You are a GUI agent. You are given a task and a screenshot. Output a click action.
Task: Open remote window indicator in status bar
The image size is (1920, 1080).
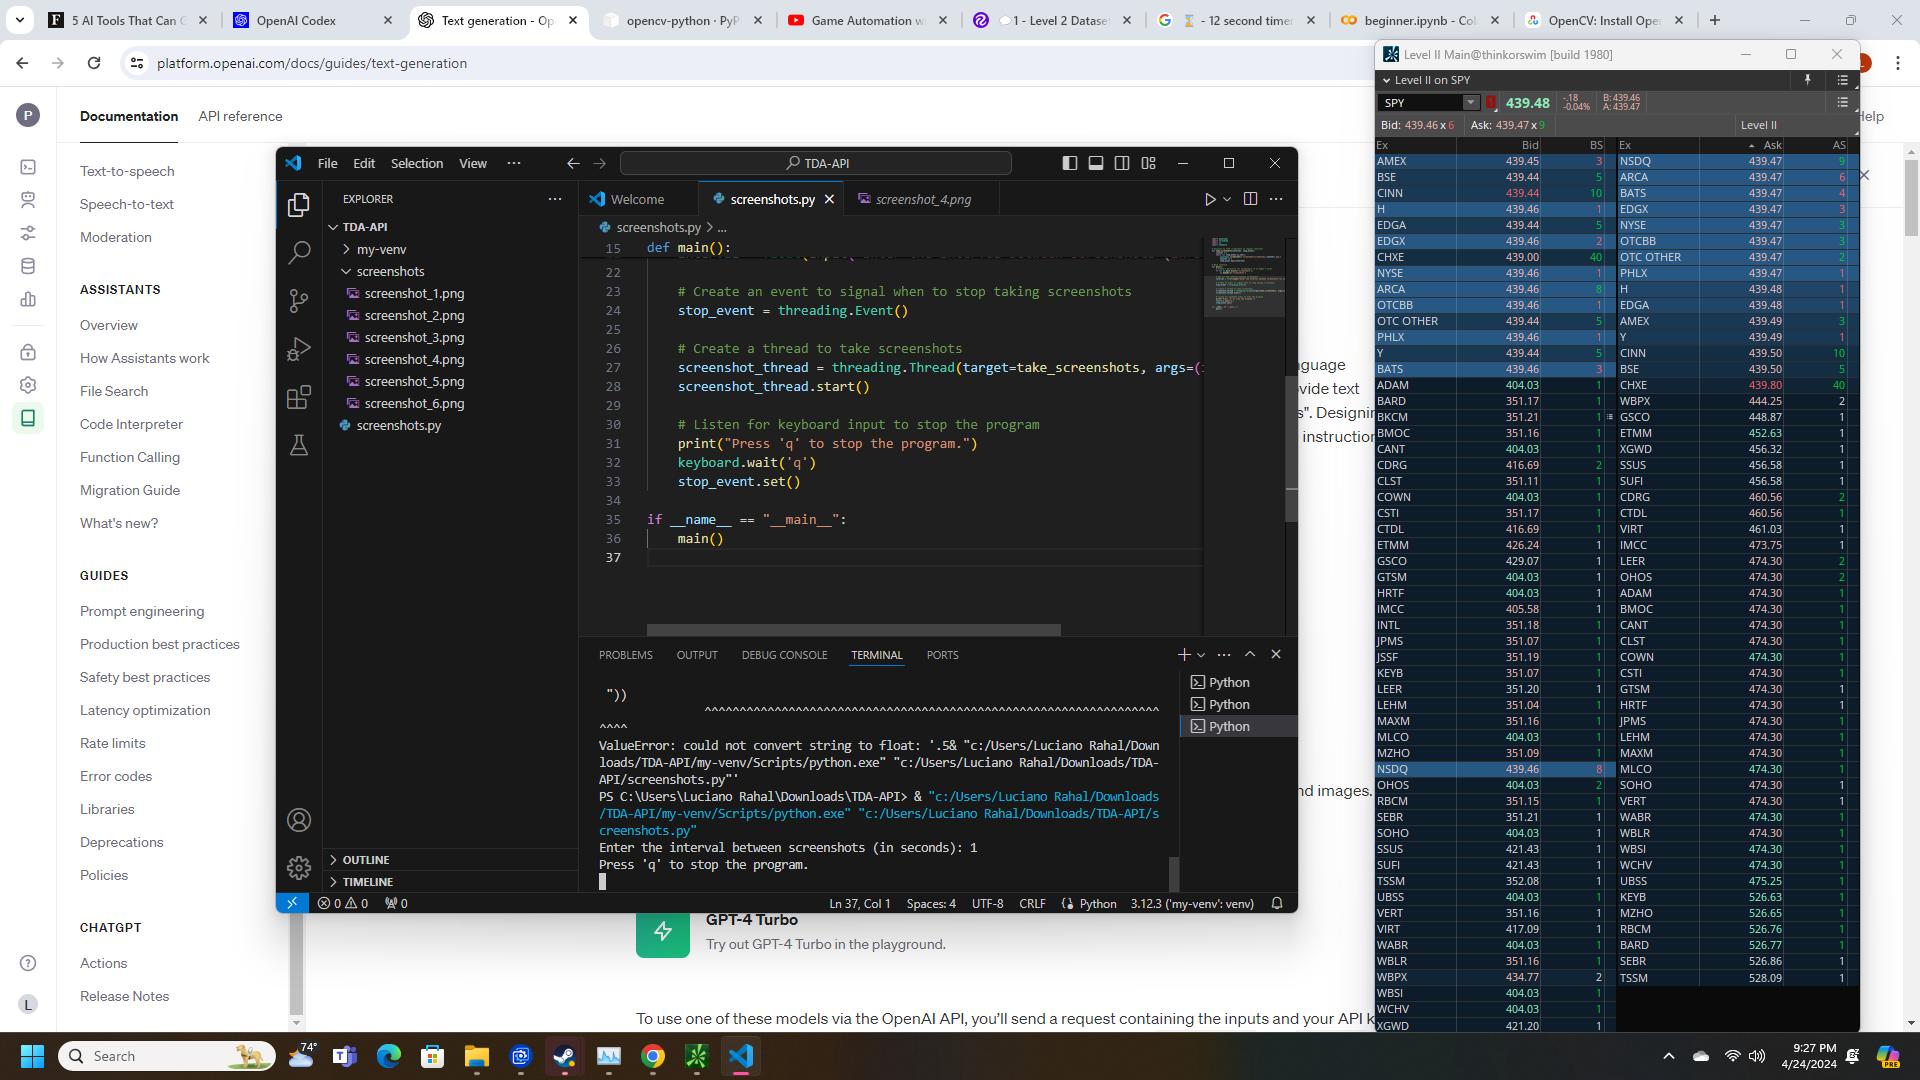(291, 903)
